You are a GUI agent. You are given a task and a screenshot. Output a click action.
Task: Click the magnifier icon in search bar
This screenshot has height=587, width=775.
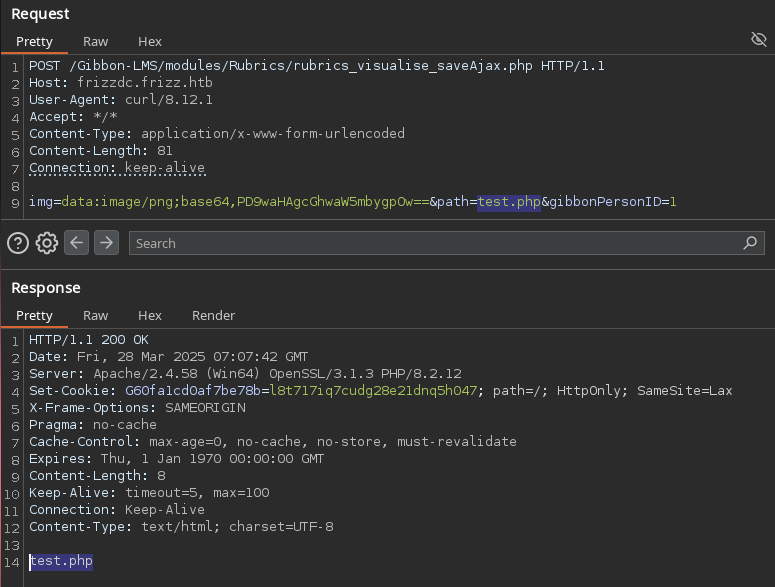click(x=750, y=243)
